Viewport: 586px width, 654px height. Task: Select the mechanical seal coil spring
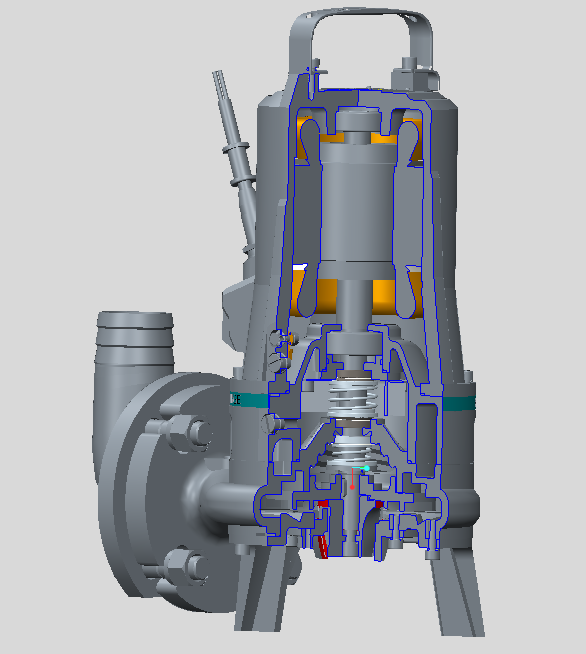coord(354,399)
